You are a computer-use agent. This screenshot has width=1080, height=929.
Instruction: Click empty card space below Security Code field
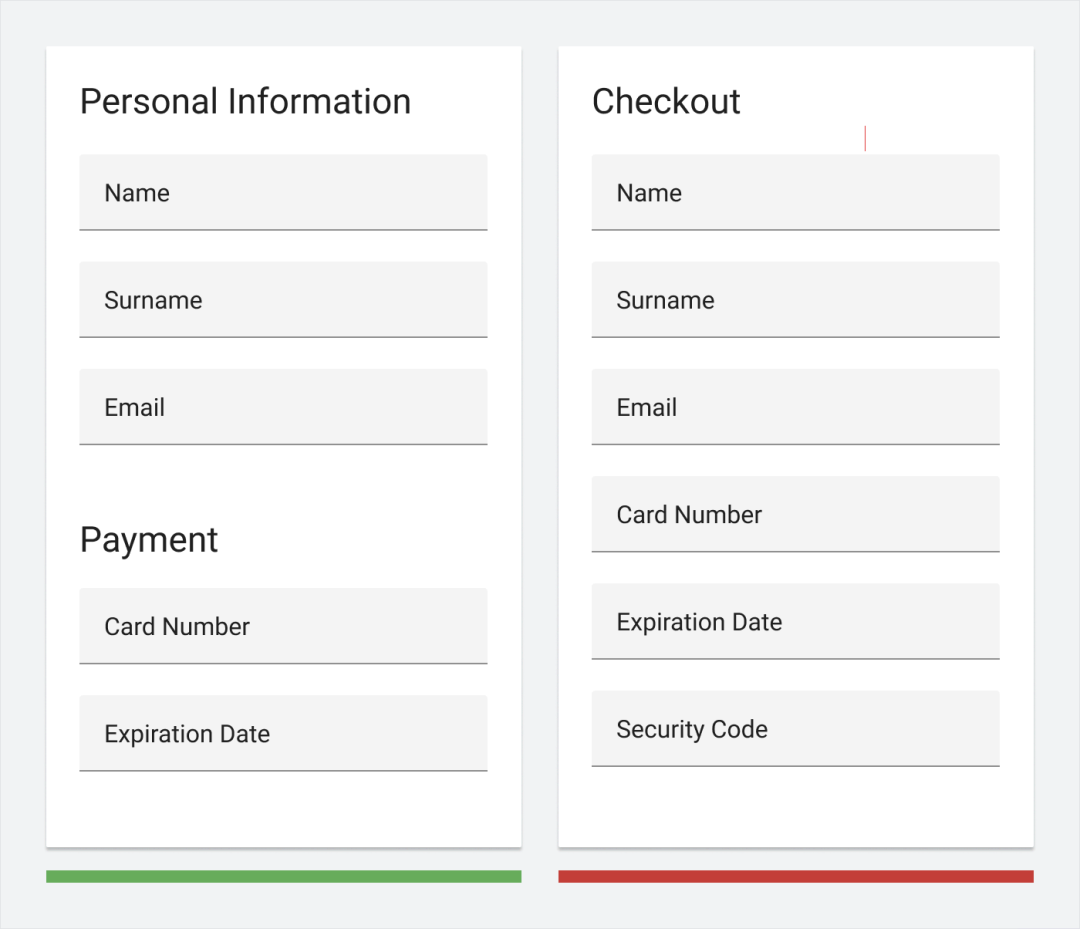pyautogui.click(x=795, y=806)
